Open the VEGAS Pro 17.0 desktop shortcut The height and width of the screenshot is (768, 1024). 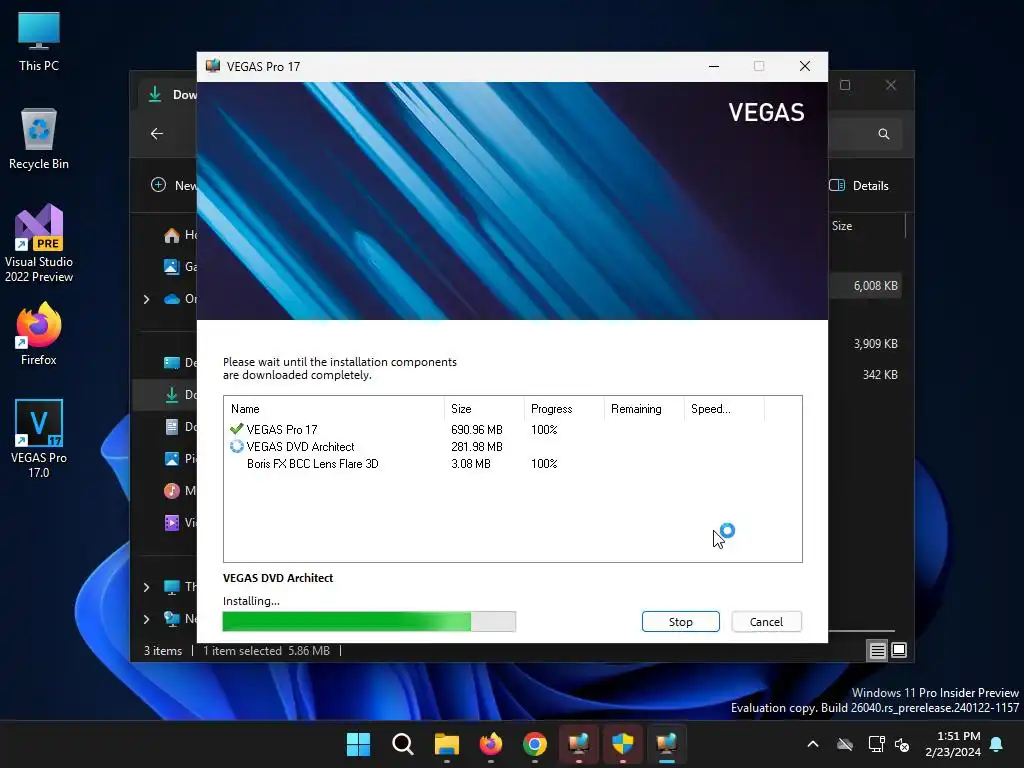(x=39, y=439)
